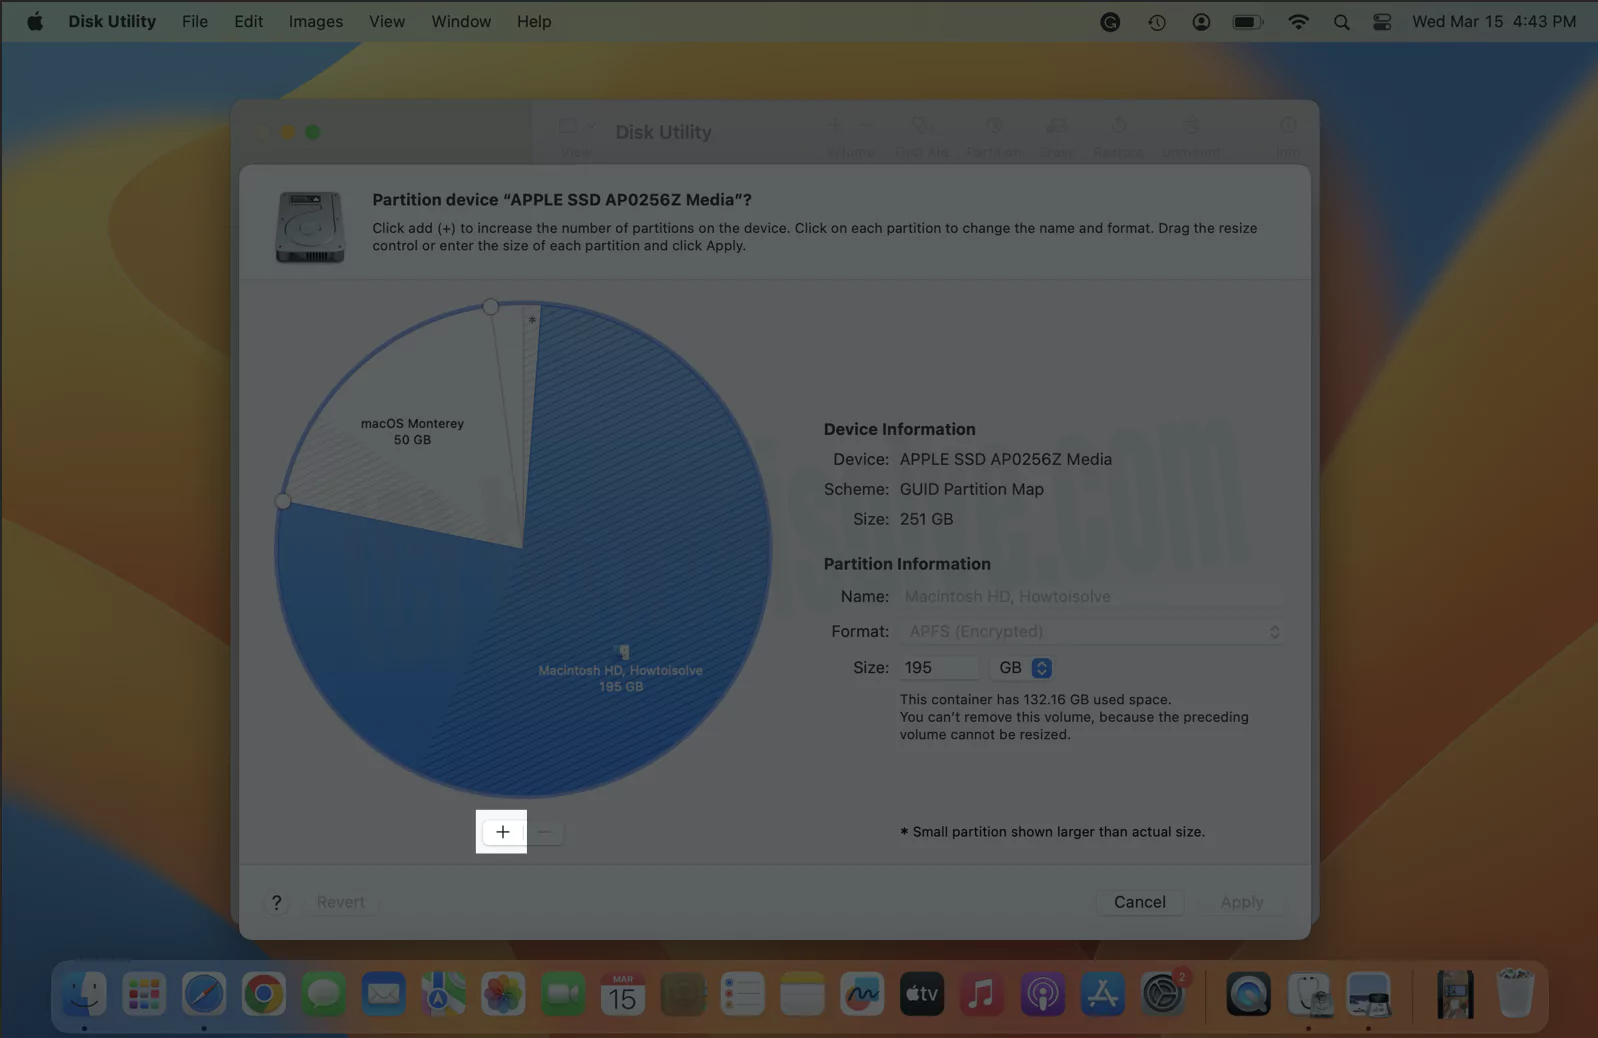Open Maps from the Dock
The width and height of the screenshot is (1598, 1038).
pos(443,995)
